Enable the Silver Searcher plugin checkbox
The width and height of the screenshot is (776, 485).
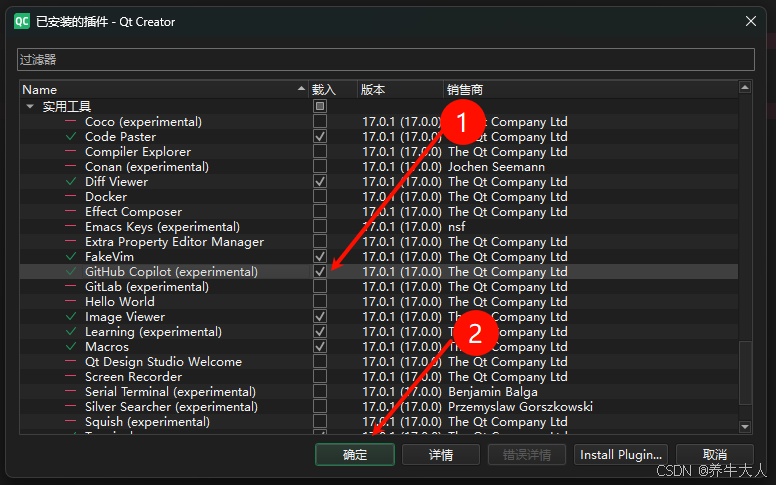(320, 407)
